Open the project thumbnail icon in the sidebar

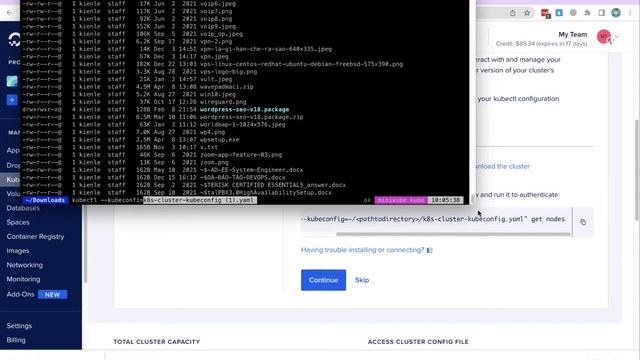click(12, 81)
